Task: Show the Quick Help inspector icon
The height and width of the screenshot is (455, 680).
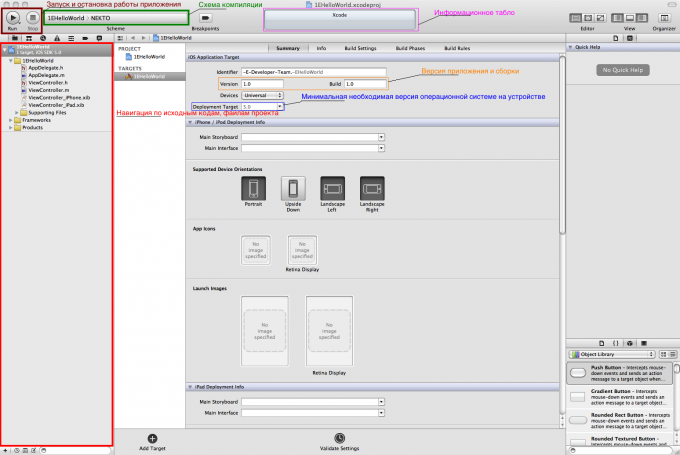Action: pos(630,38)
